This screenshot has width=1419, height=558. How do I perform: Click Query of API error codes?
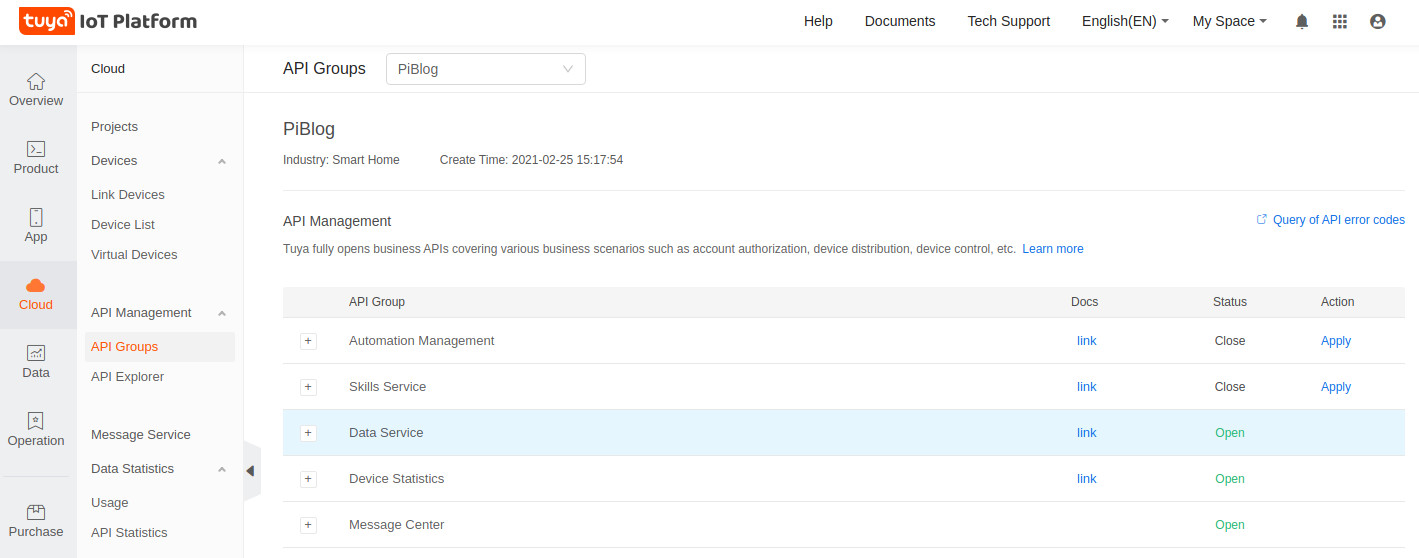(1339, 220)
